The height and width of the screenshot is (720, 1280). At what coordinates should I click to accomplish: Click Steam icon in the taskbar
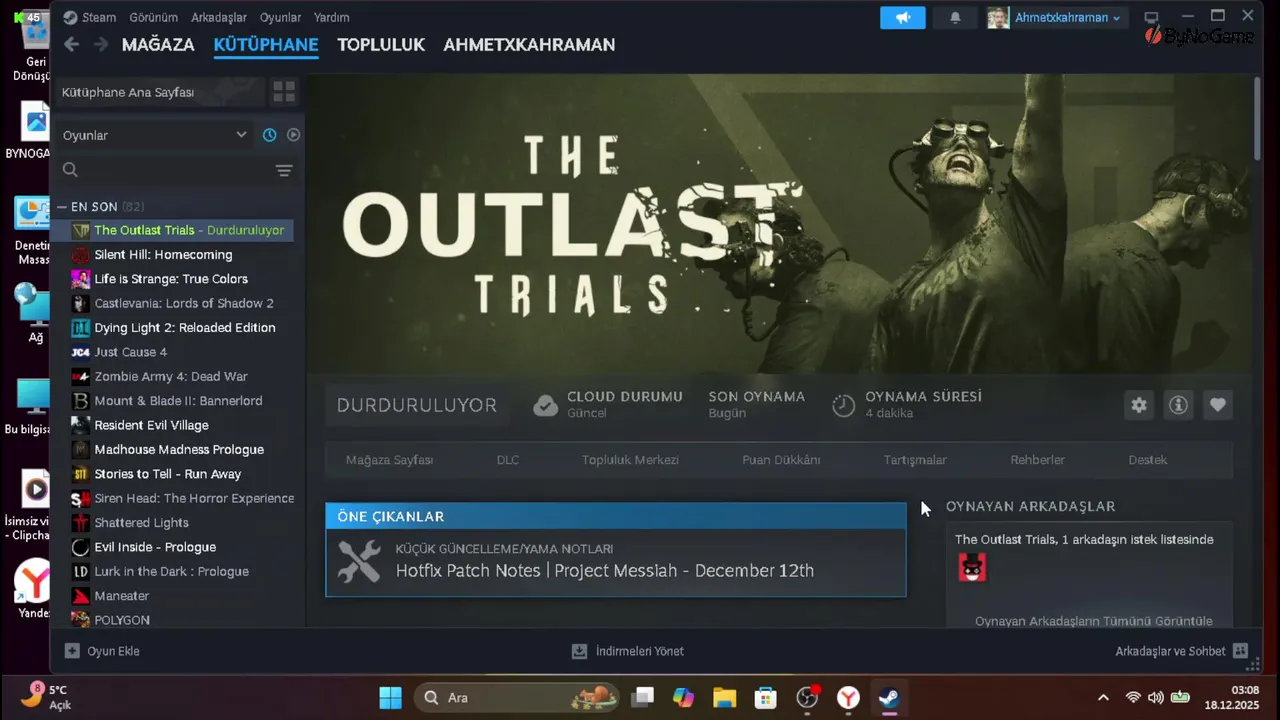888,697
